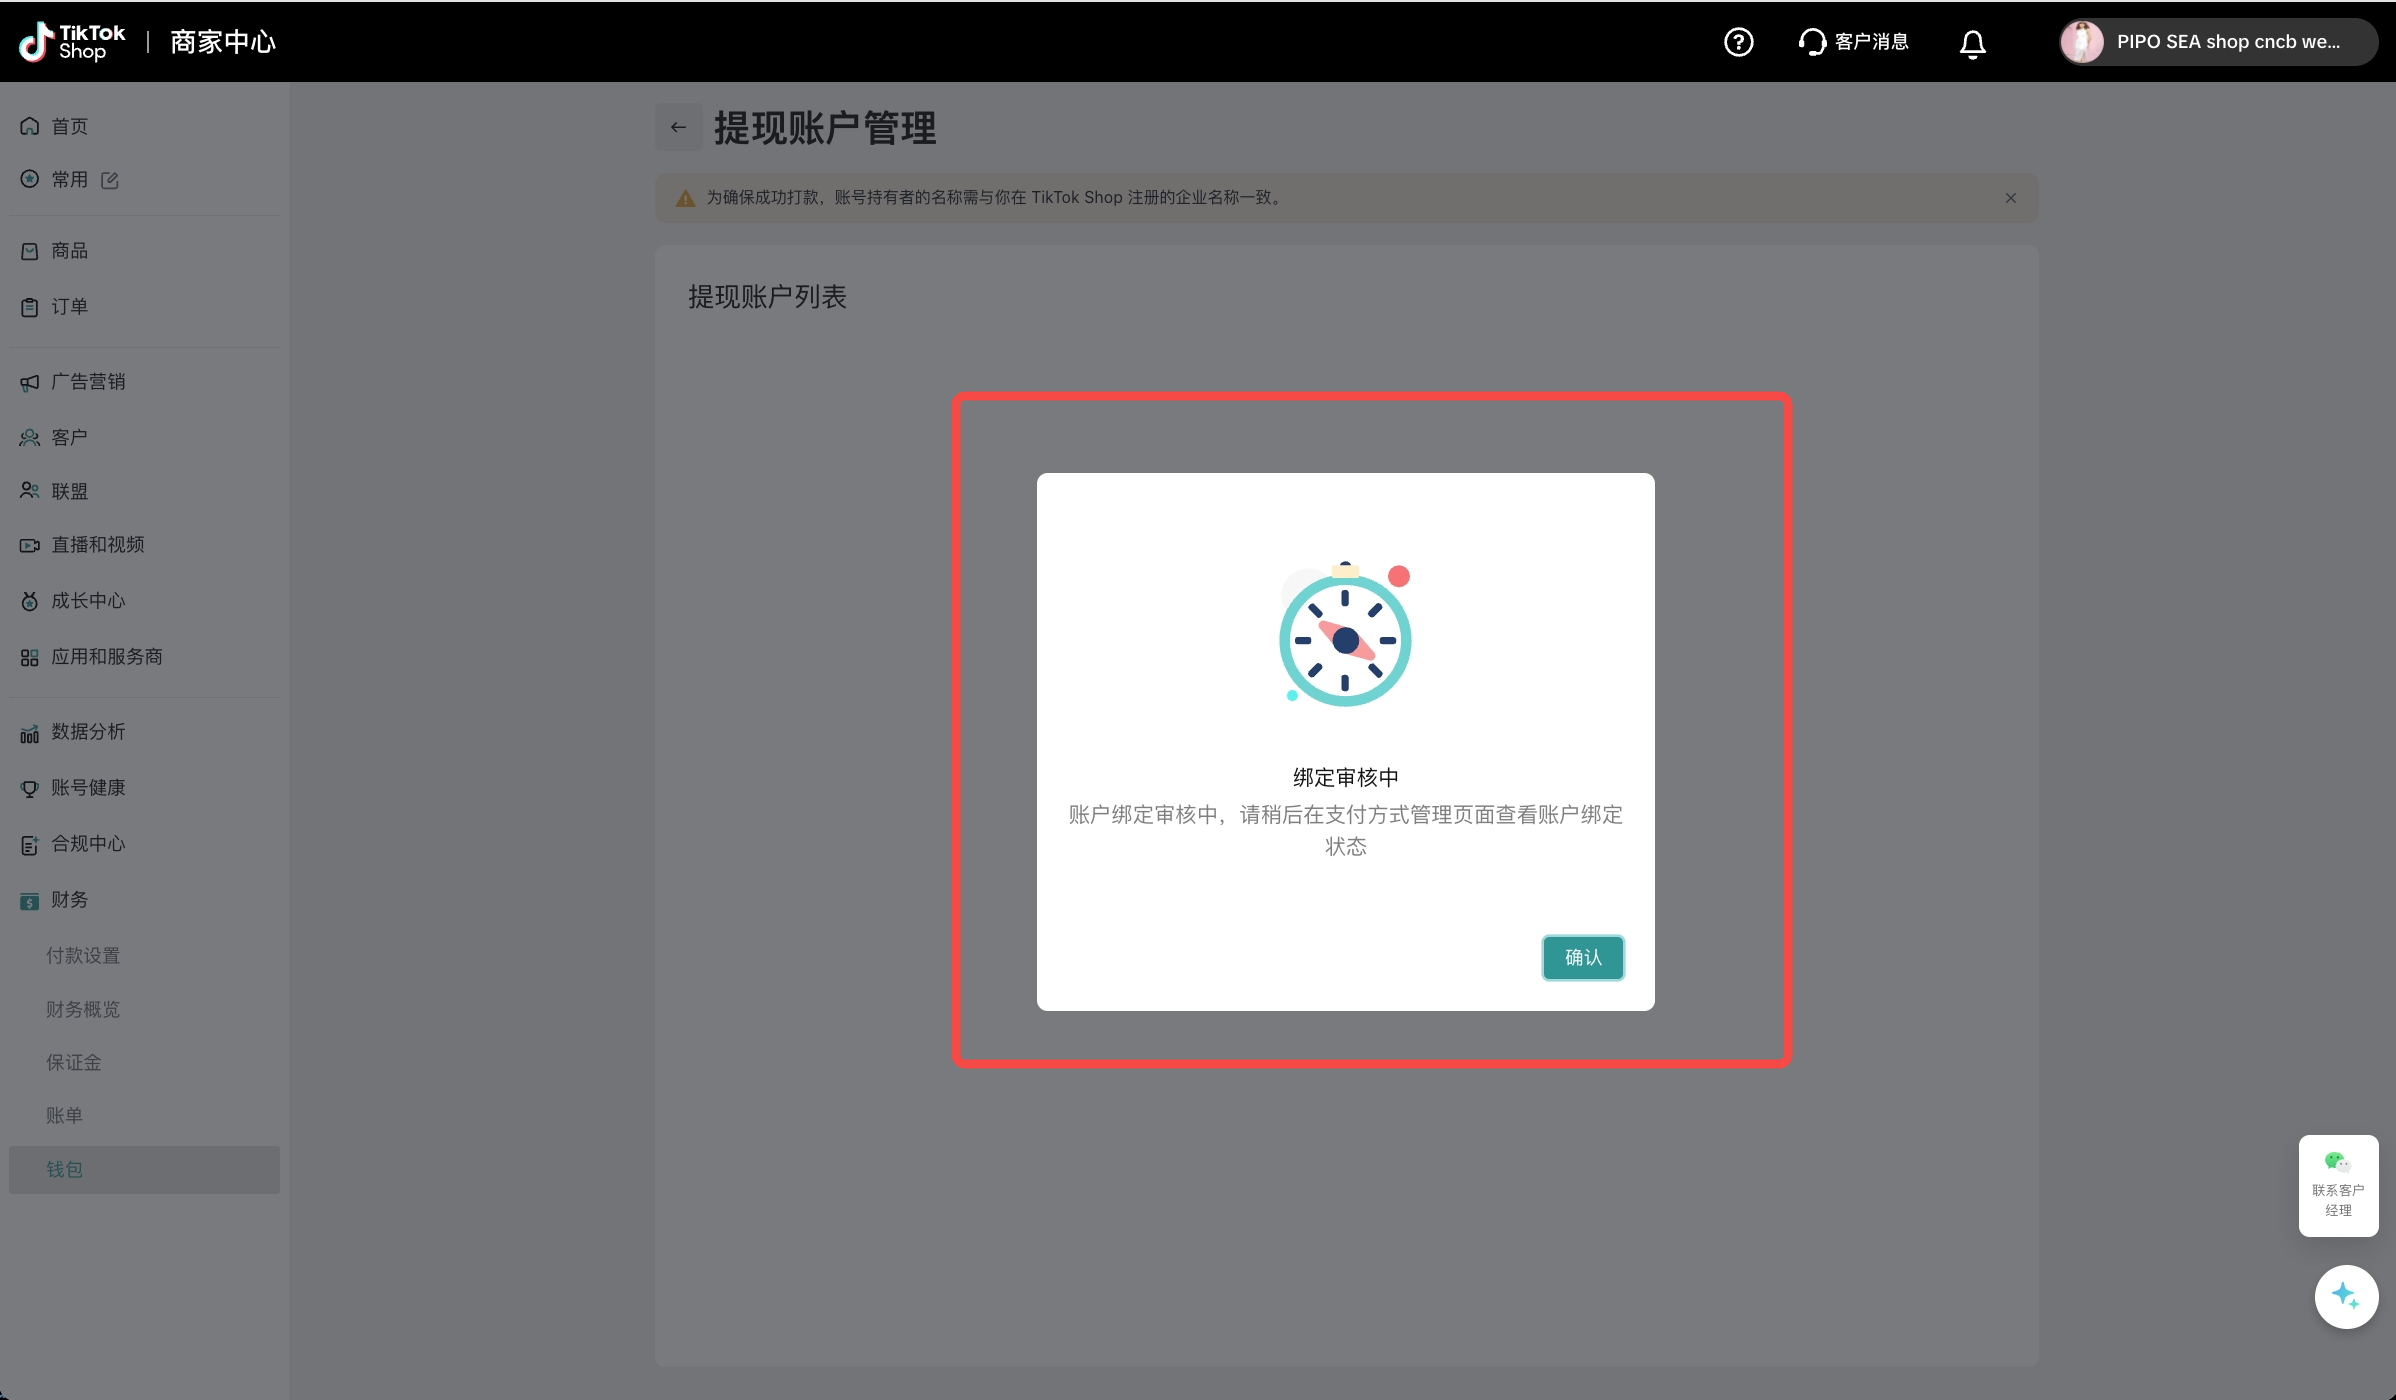Dismiss the yellow warning banner
The height and width of the screenshot is (1400, 2396).
pos(2010,198)
